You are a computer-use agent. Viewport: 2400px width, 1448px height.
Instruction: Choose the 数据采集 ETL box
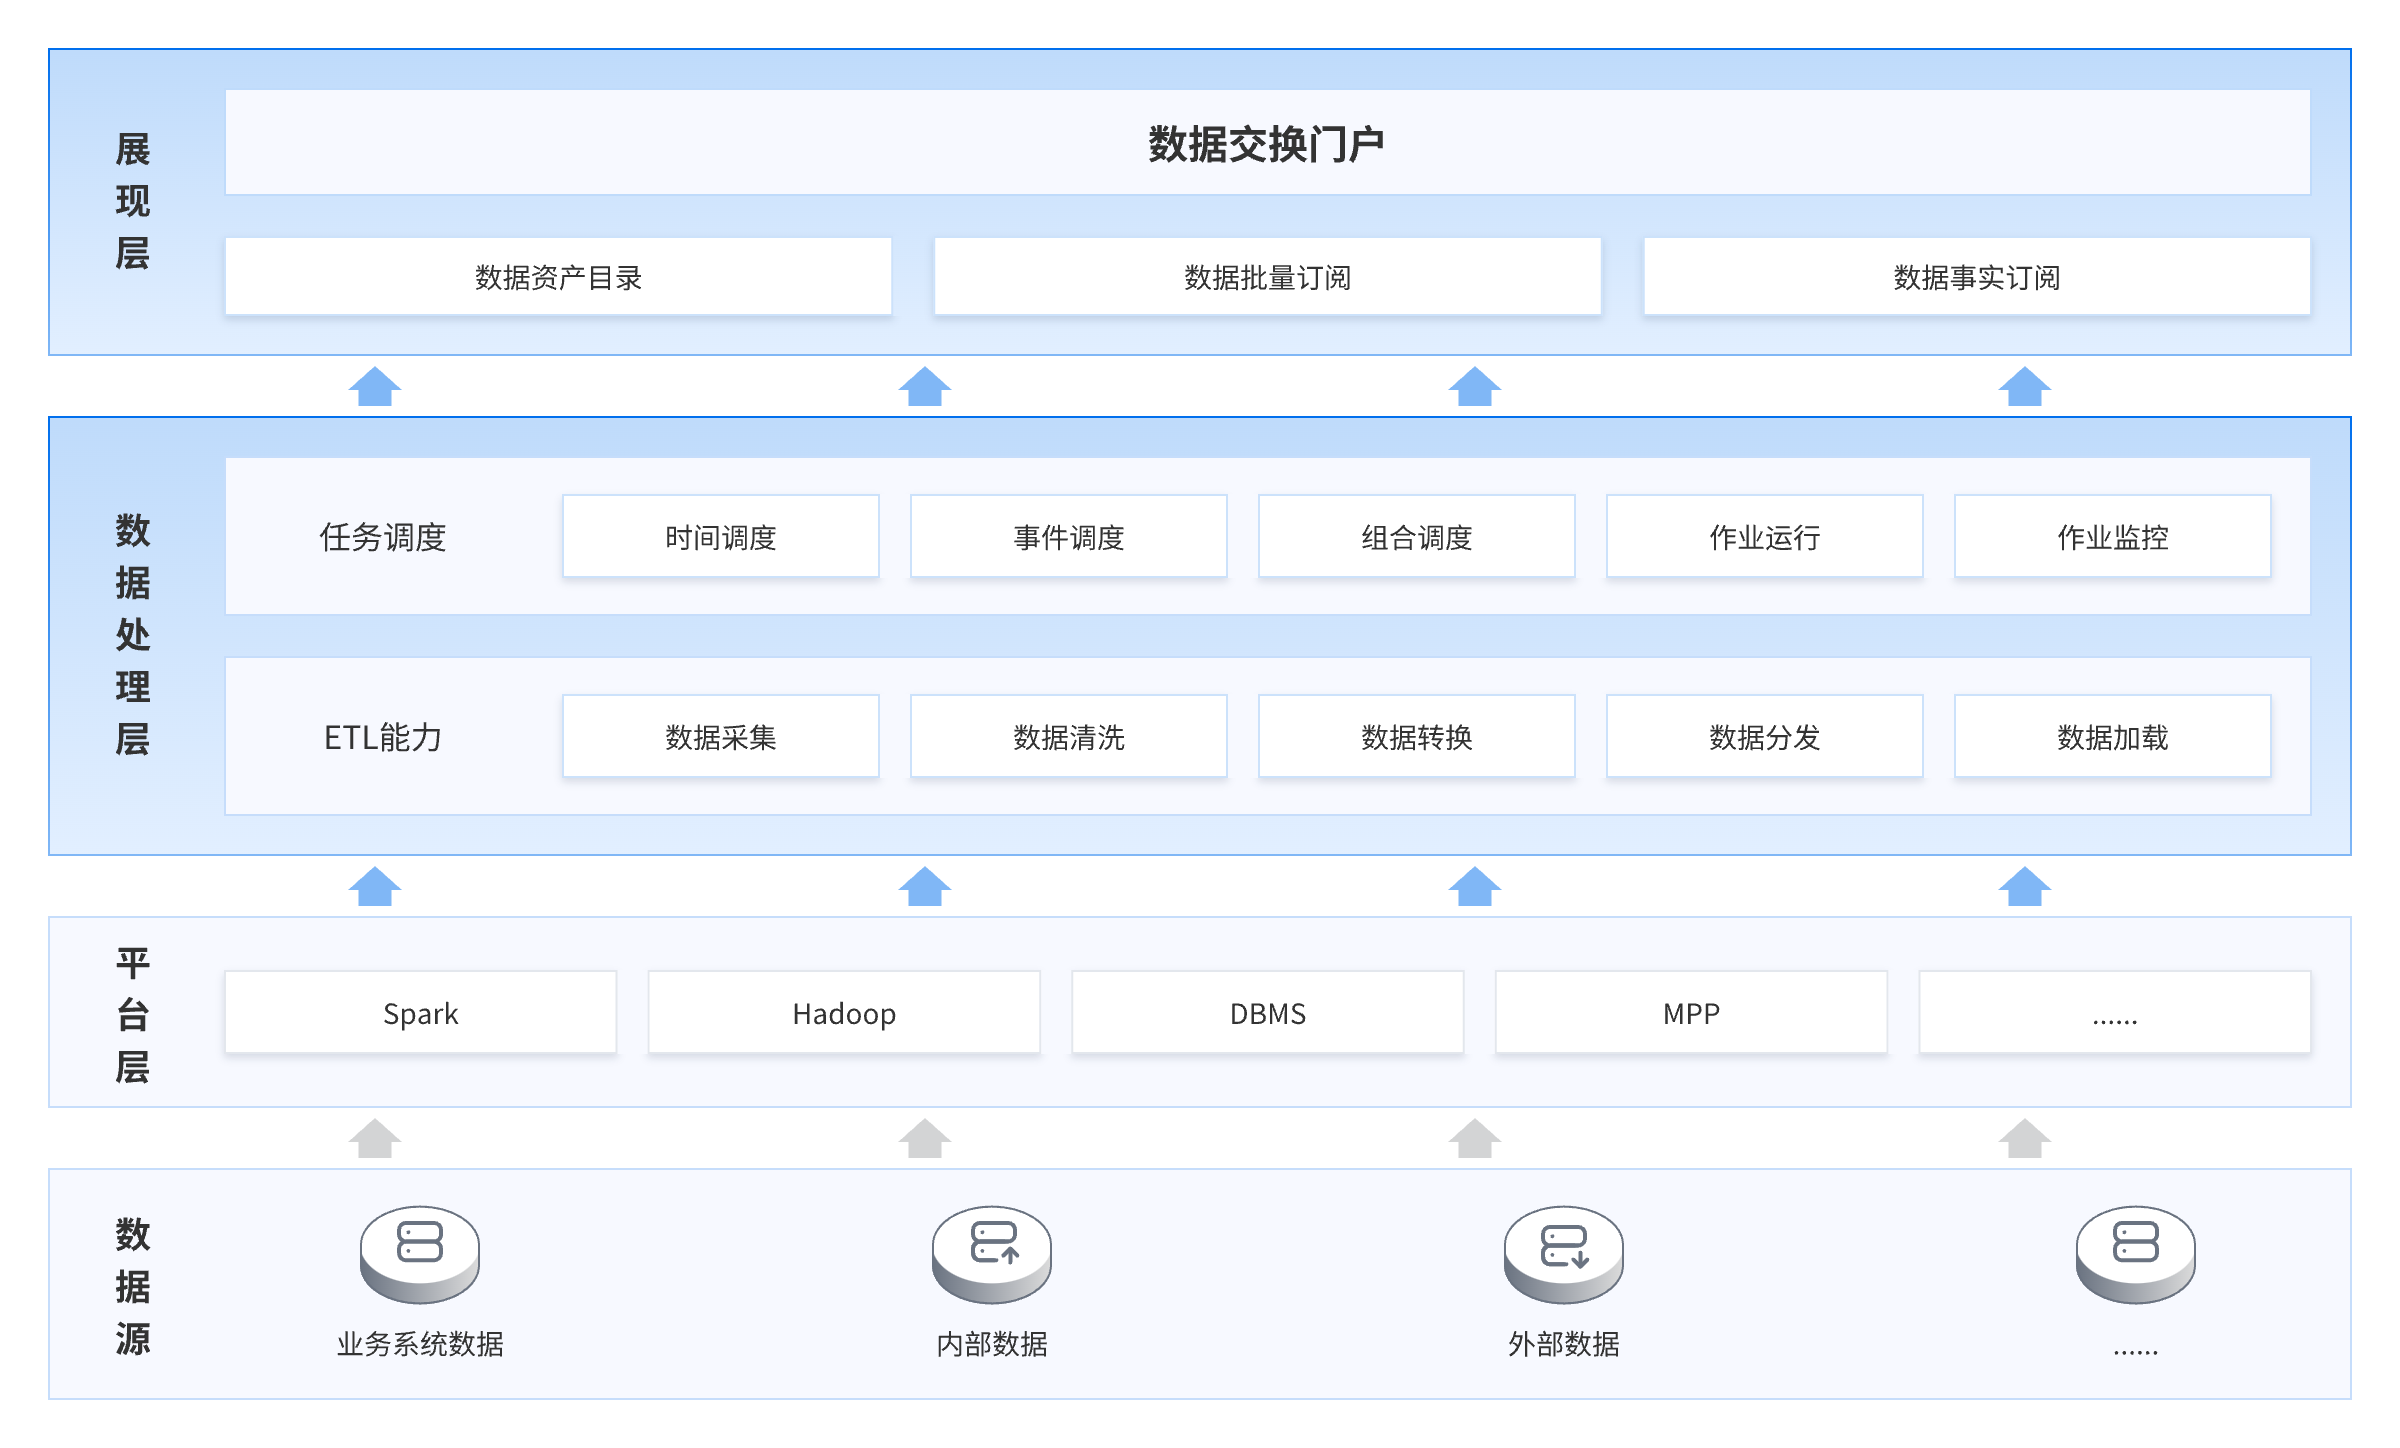click(720, 737)
